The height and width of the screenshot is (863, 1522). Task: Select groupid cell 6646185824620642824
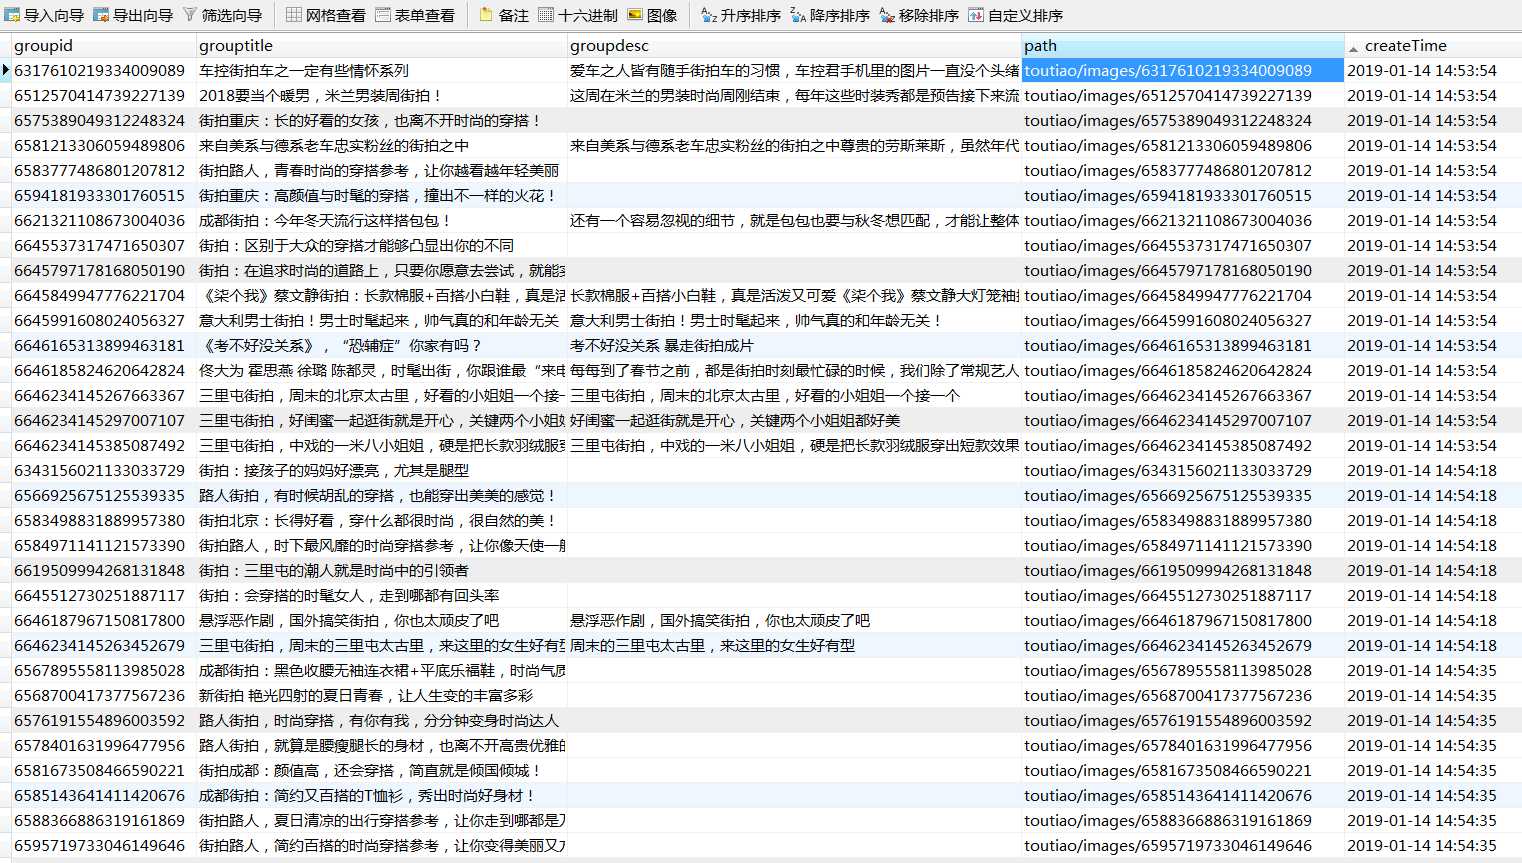coord(103,370)
